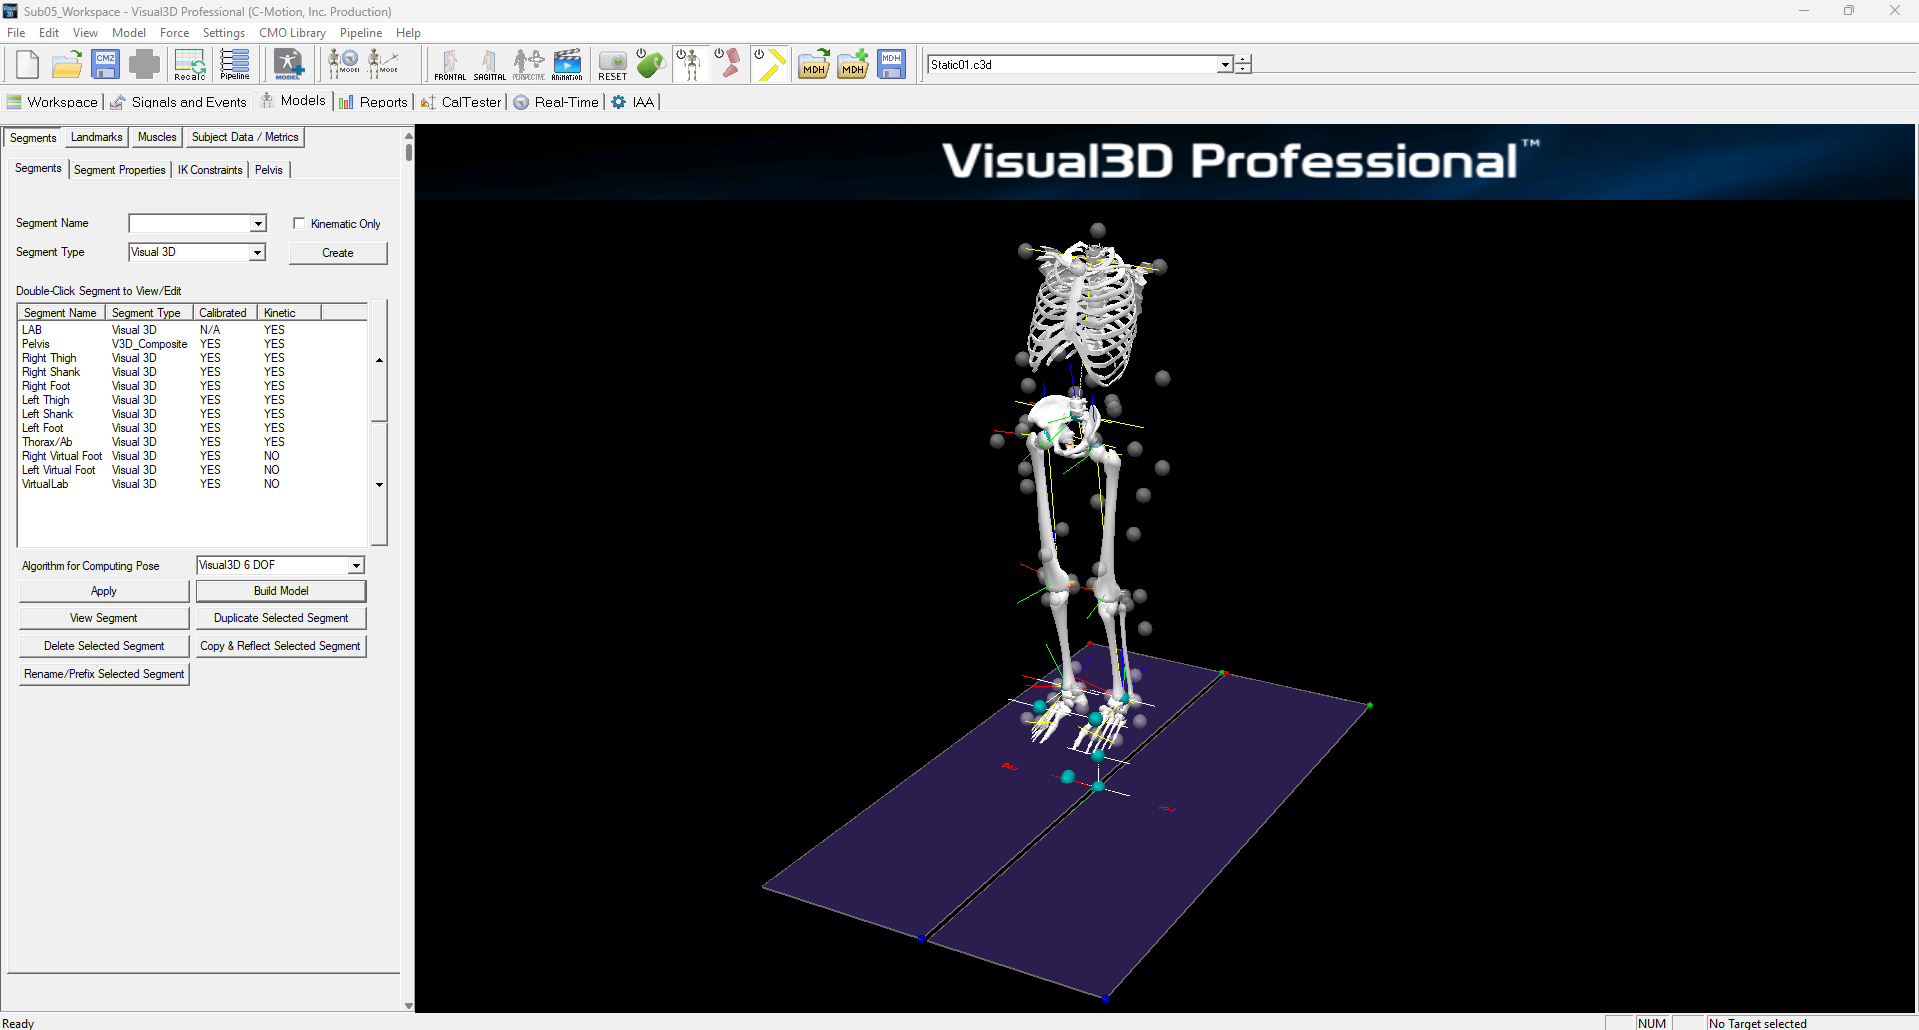
Task: Open the Static01.c3d file dropdown
Action: 1225,64
